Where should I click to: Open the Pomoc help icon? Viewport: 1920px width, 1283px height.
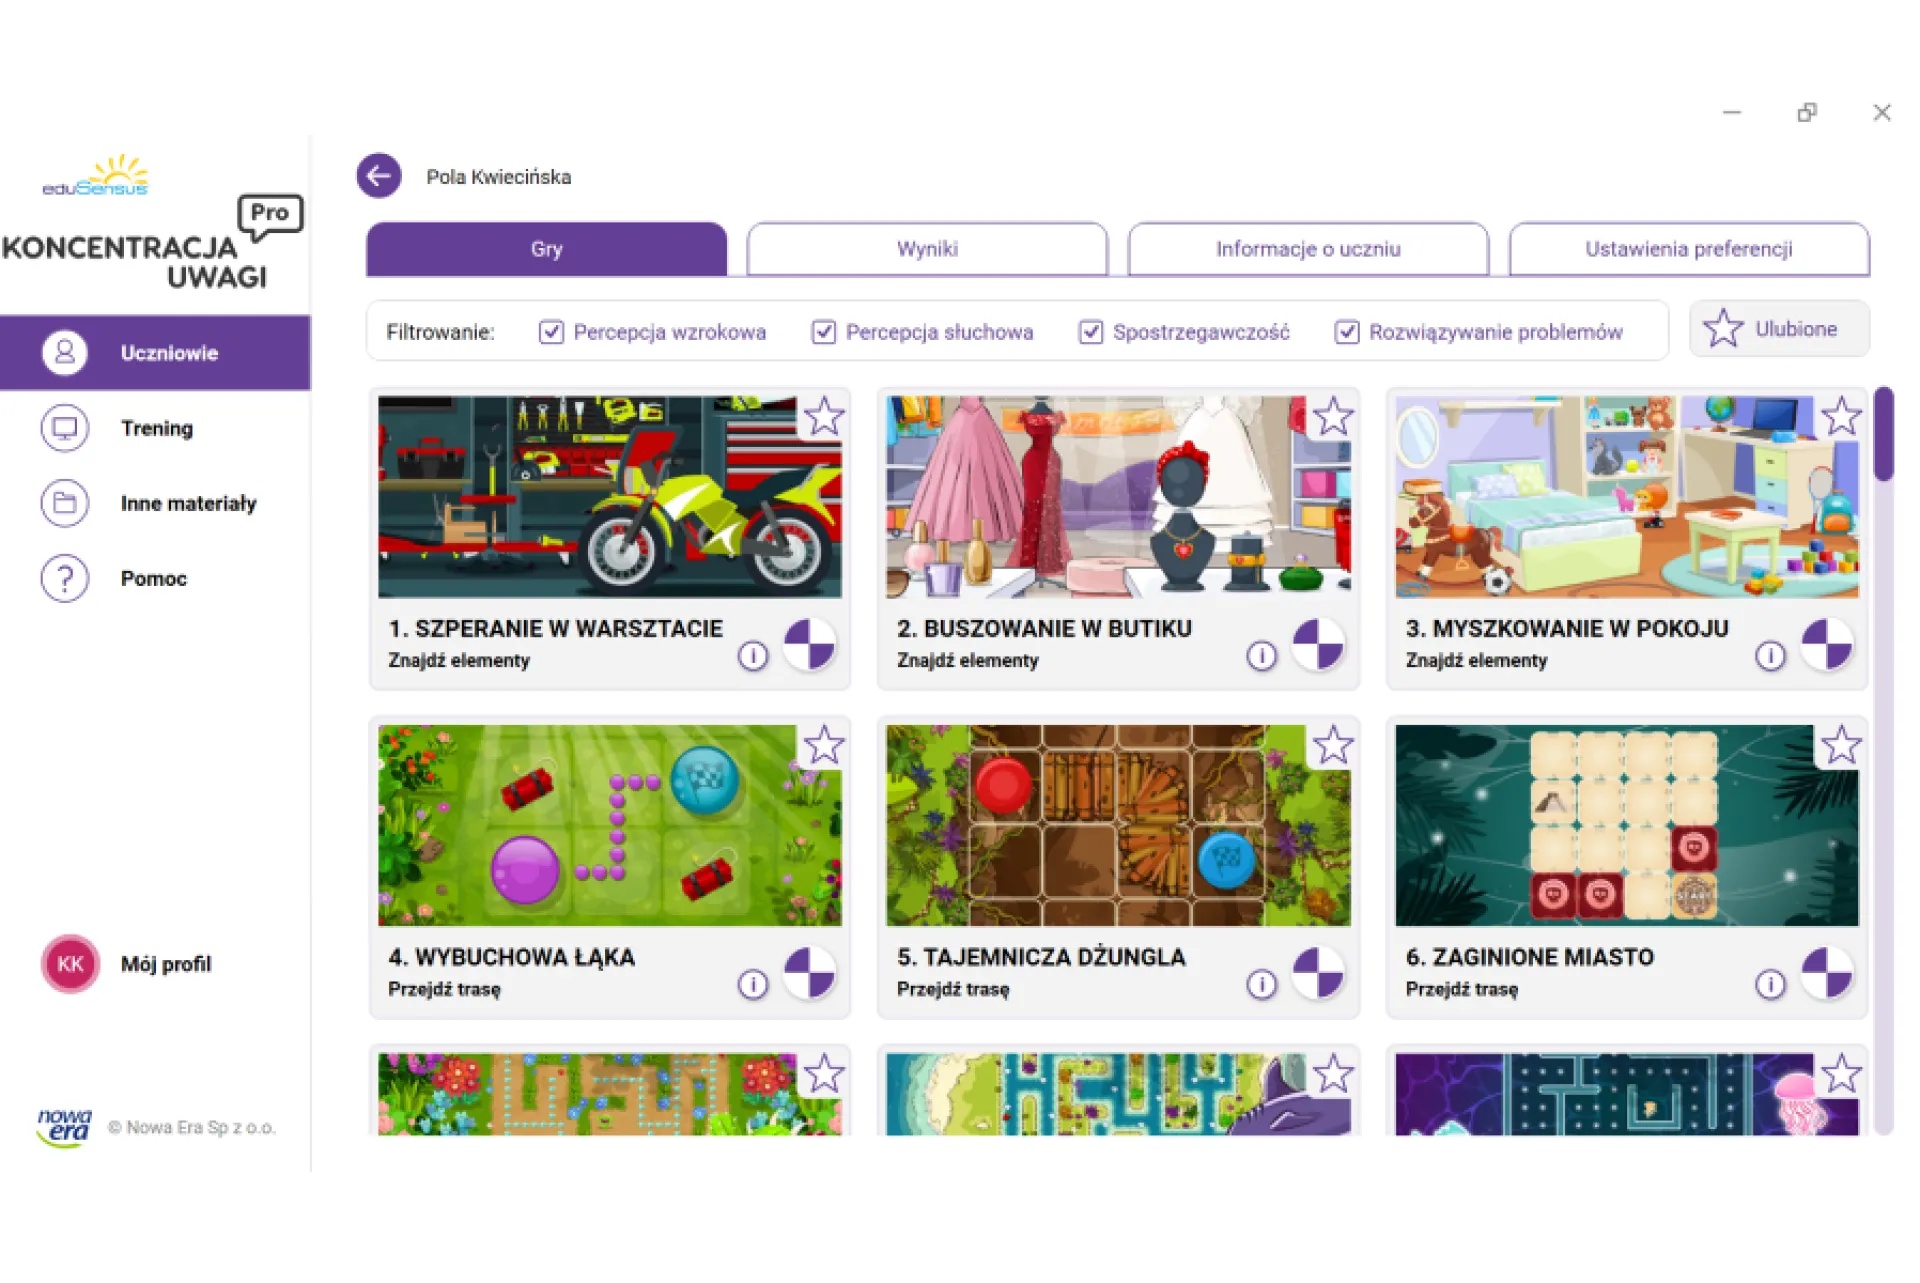click(x=65, y=578)
